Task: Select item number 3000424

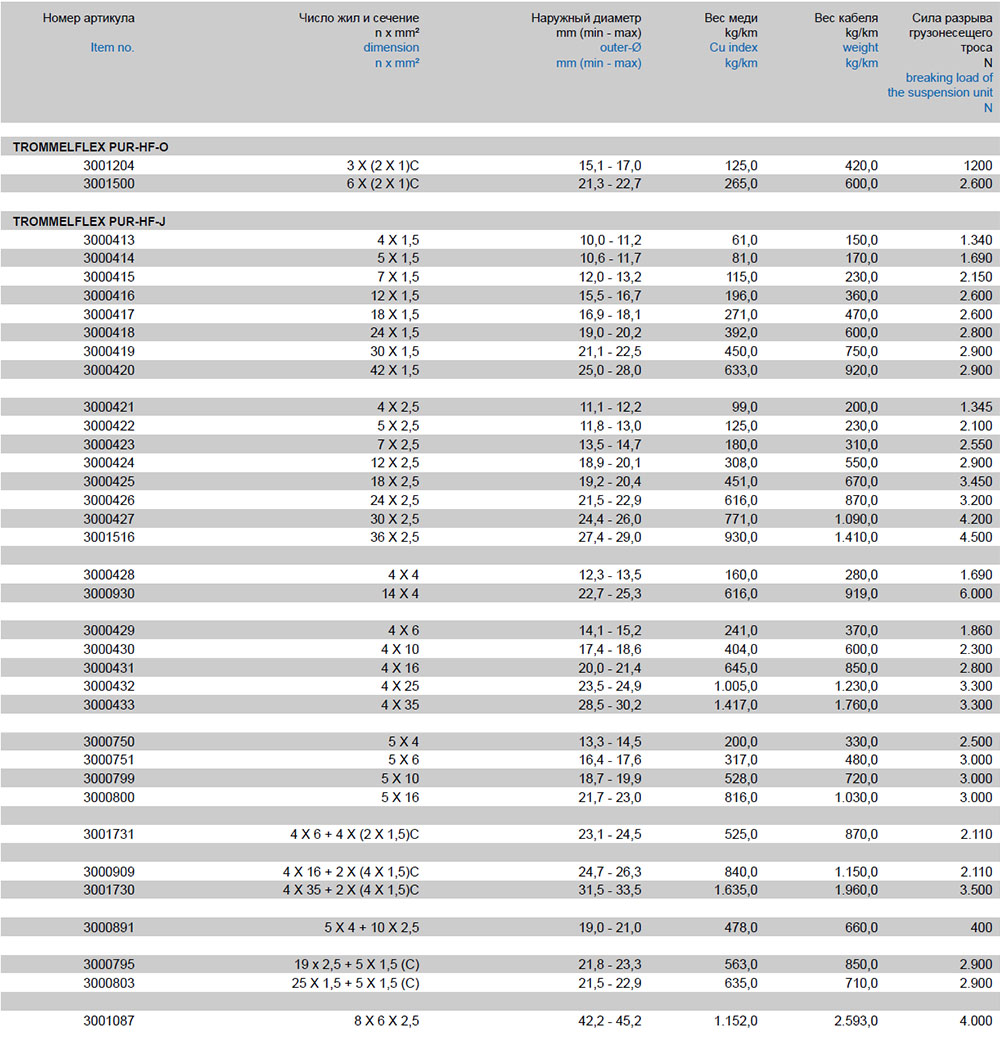Action: [109, 463]
